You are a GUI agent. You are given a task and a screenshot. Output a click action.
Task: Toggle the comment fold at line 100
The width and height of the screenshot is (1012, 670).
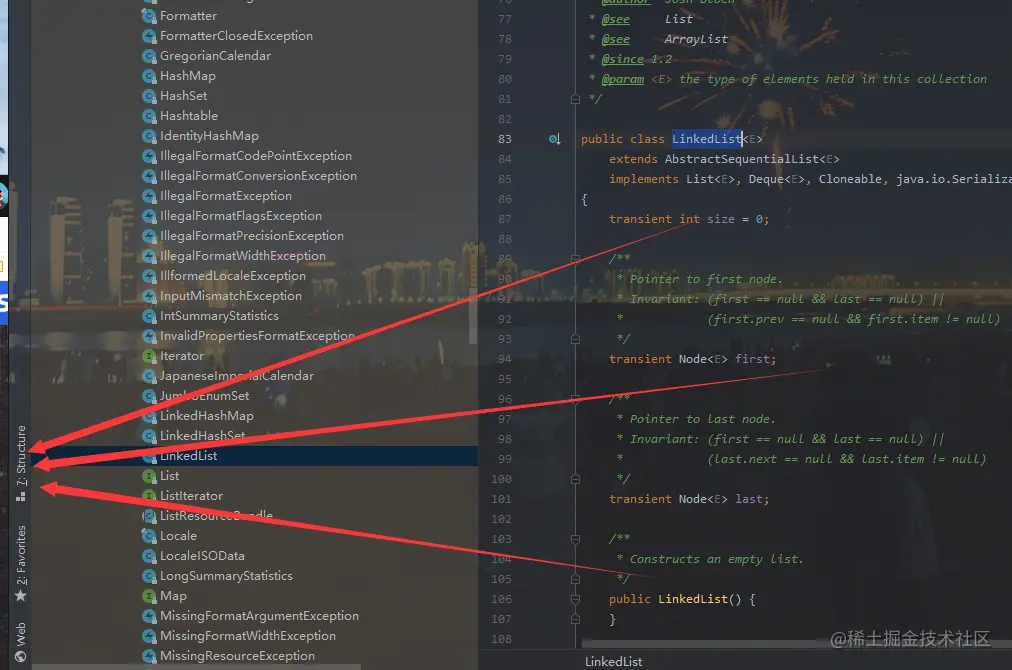coord(575,479)
